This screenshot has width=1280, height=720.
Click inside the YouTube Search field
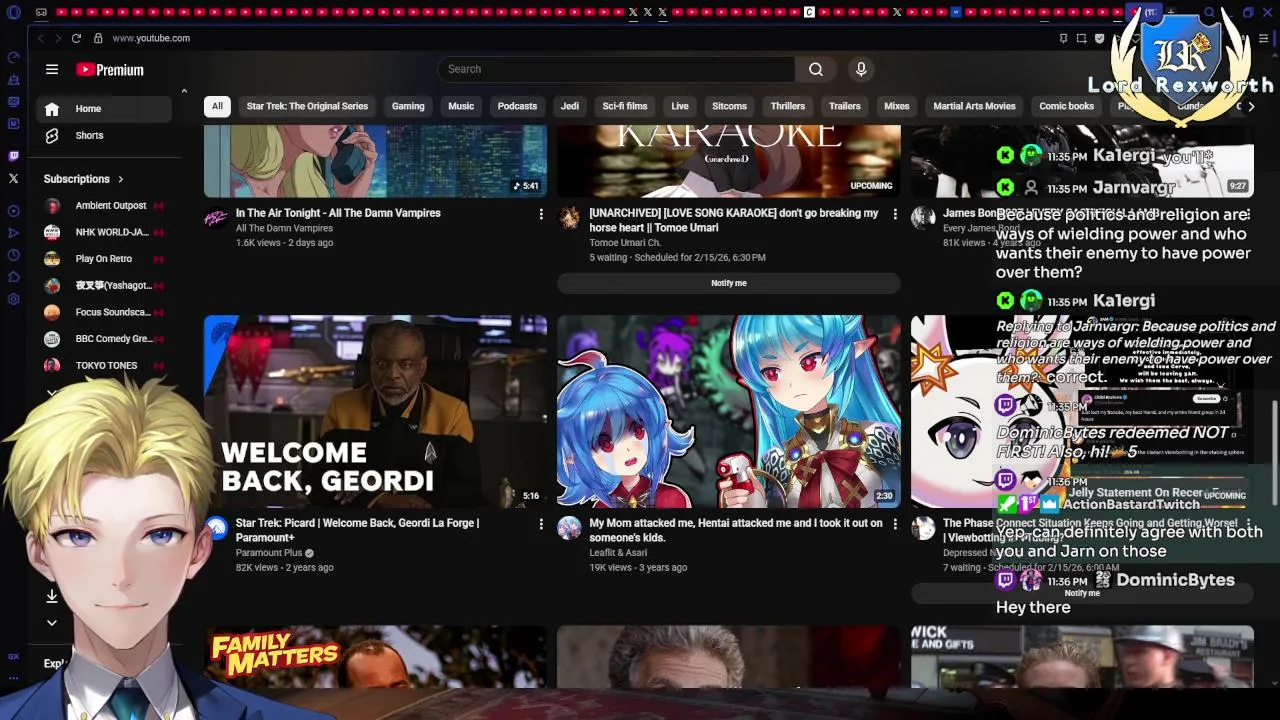[616, 69]
